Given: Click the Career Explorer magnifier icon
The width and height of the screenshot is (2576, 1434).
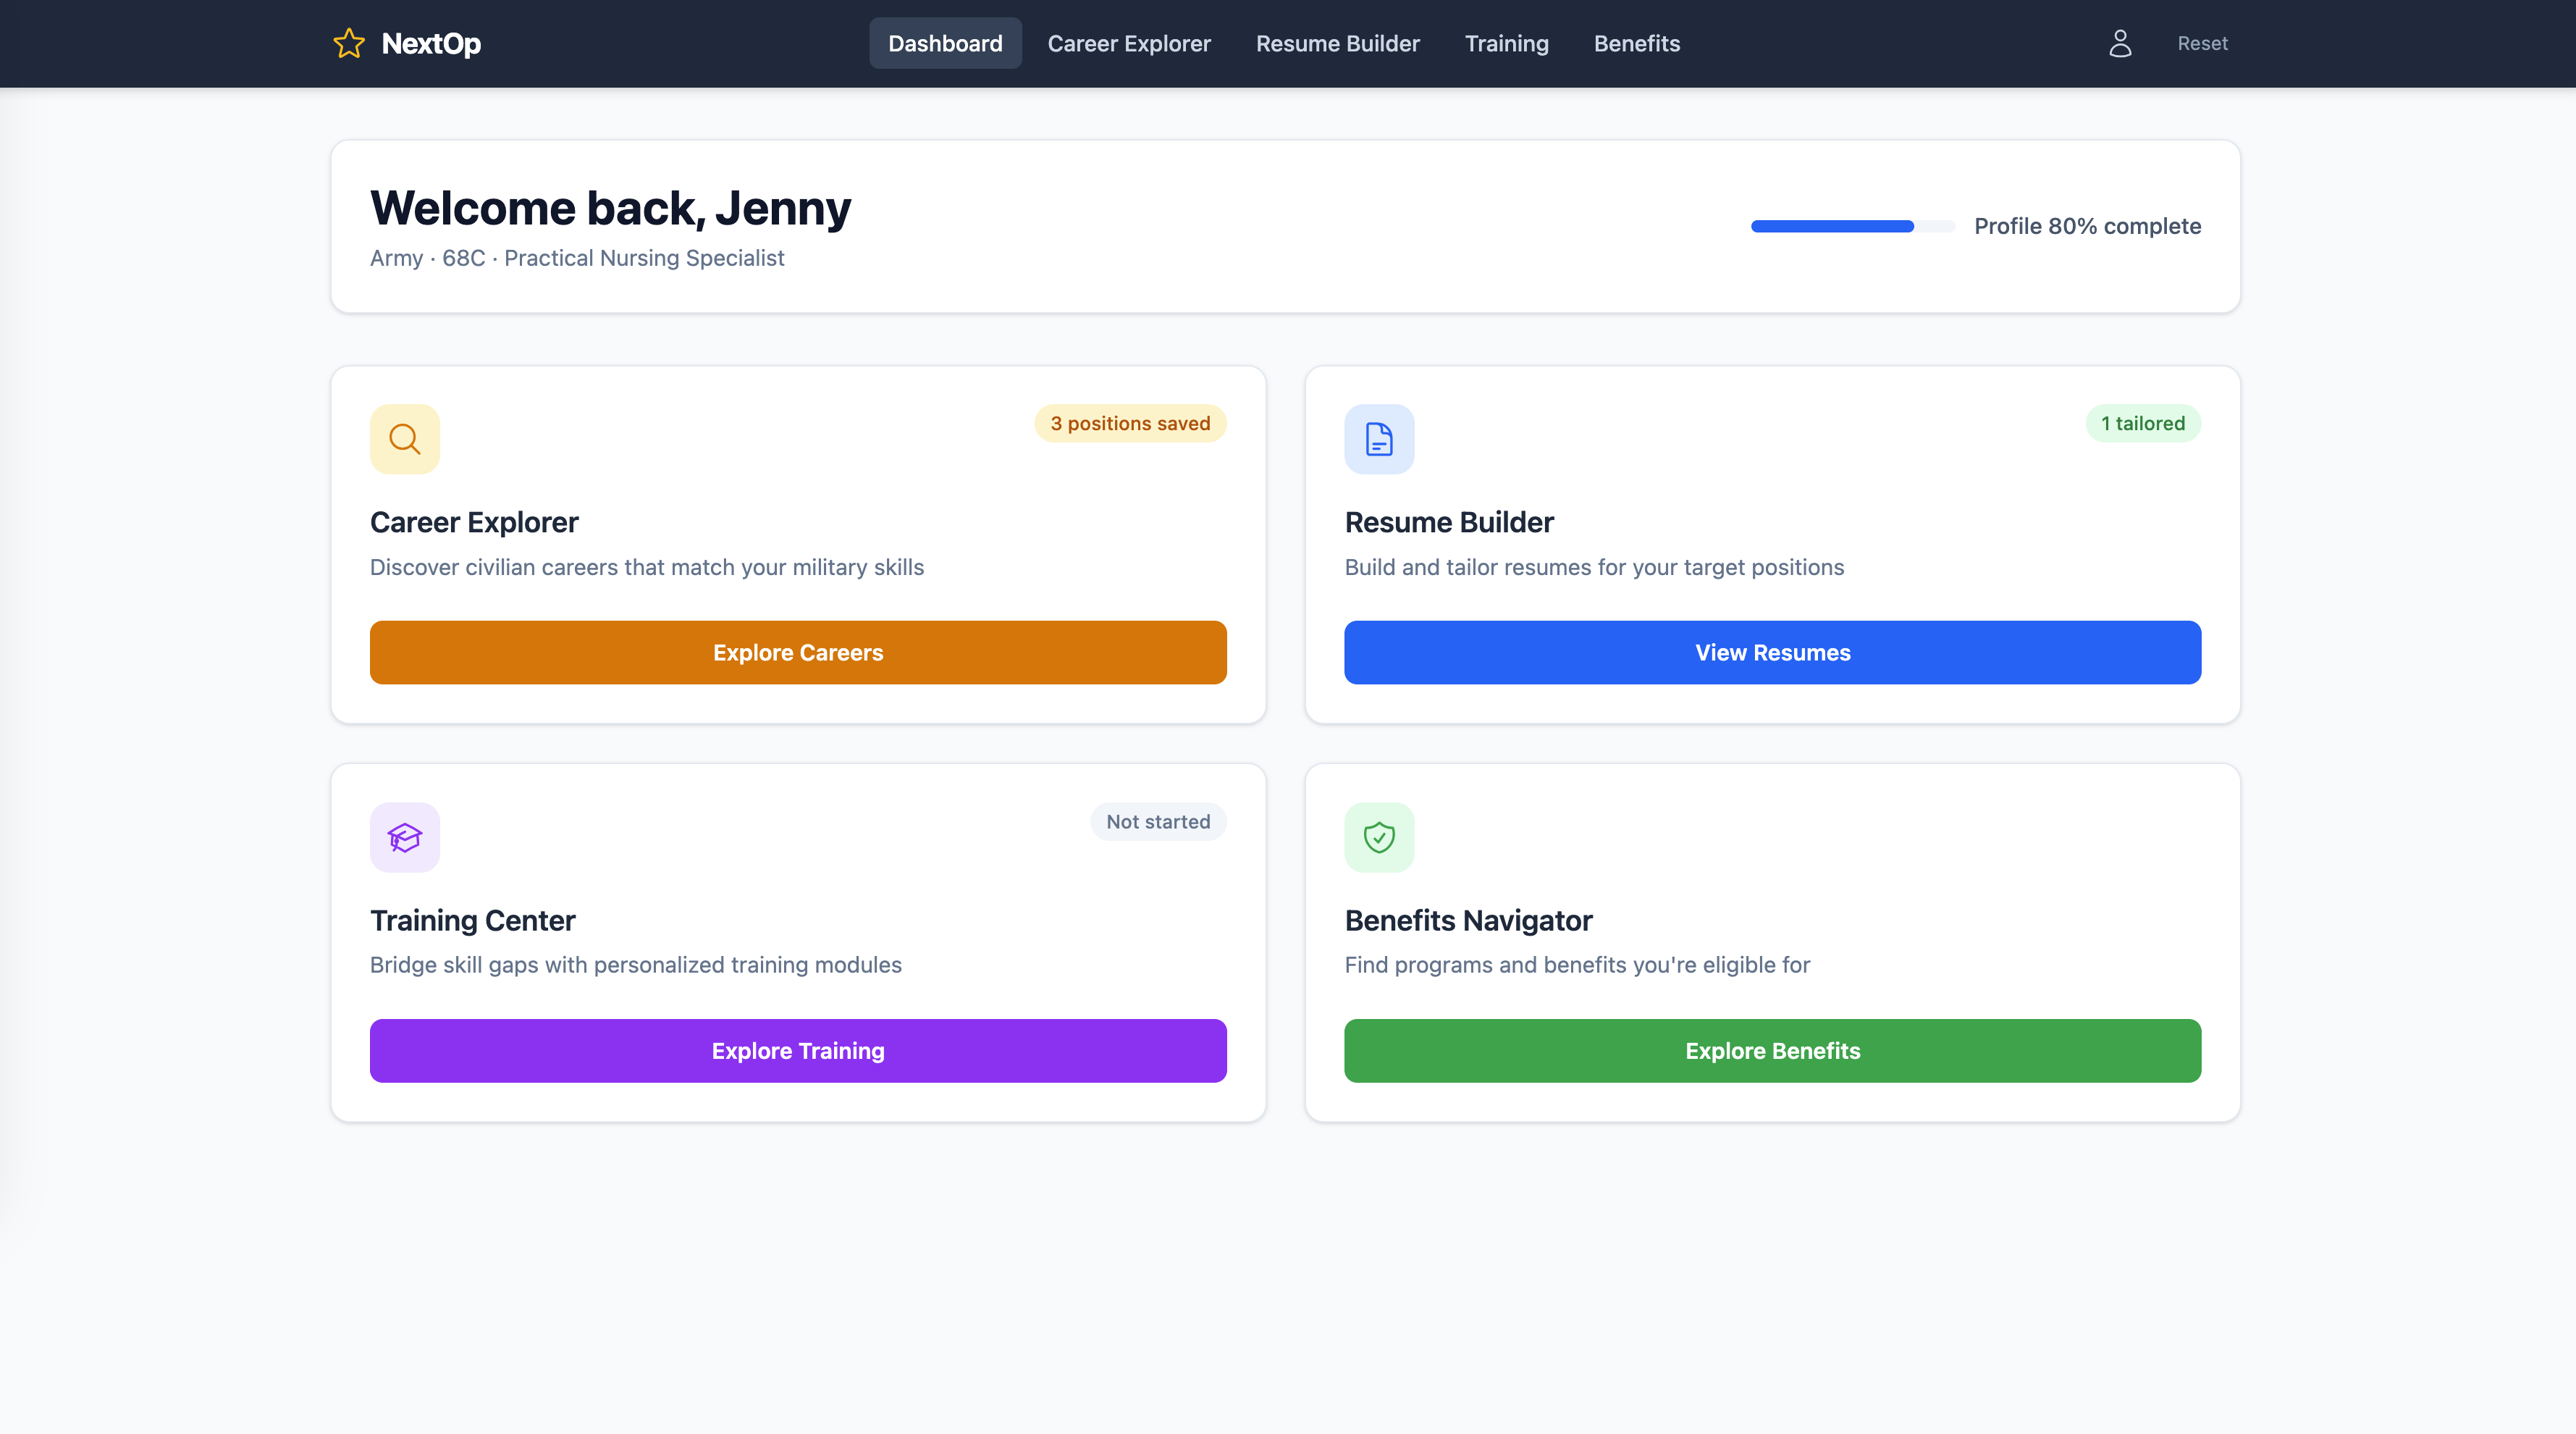Looking at the screenshot, I should (404, 439).
